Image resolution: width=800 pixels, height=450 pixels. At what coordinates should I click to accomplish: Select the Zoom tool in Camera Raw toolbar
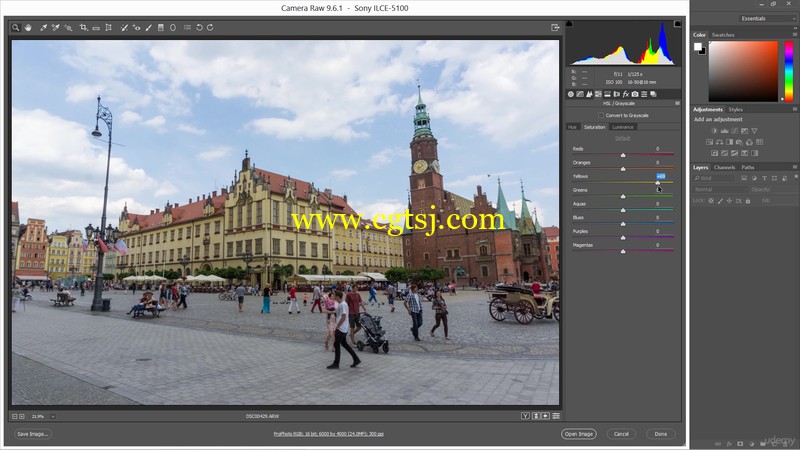click(x=16, y=28)
